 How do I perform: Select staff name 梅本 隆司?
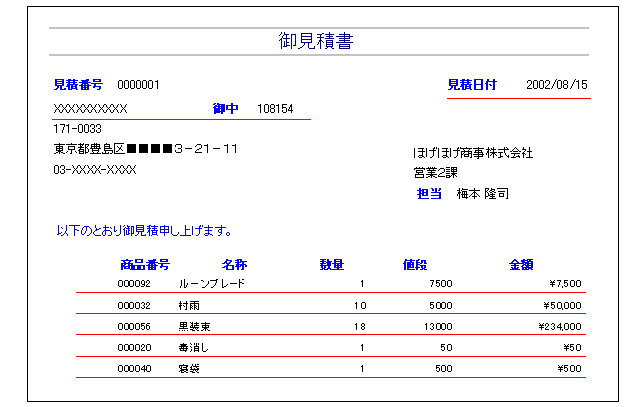[483, 194]
